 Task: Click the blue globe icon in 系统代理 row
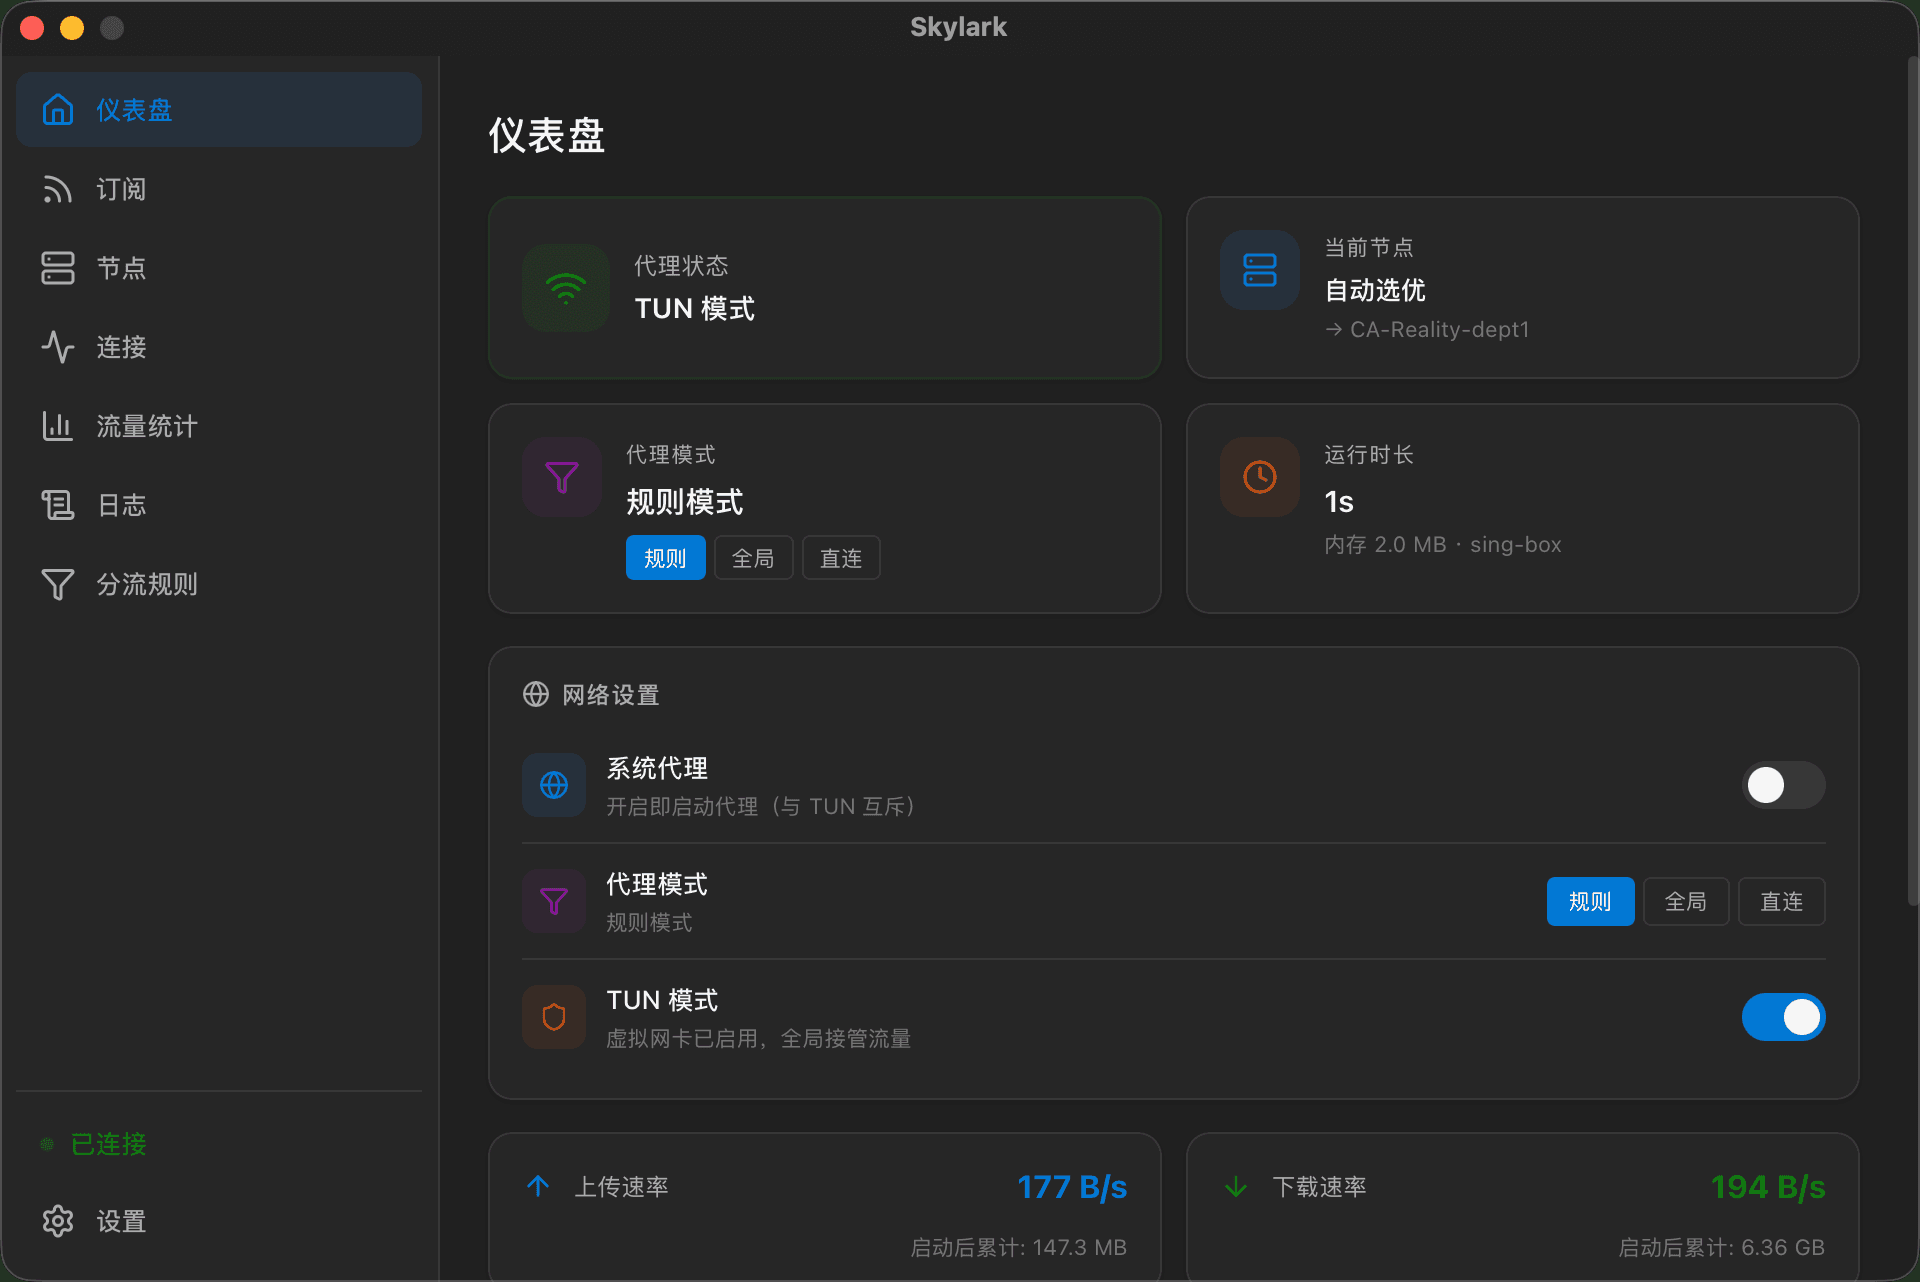coord(554,785)
